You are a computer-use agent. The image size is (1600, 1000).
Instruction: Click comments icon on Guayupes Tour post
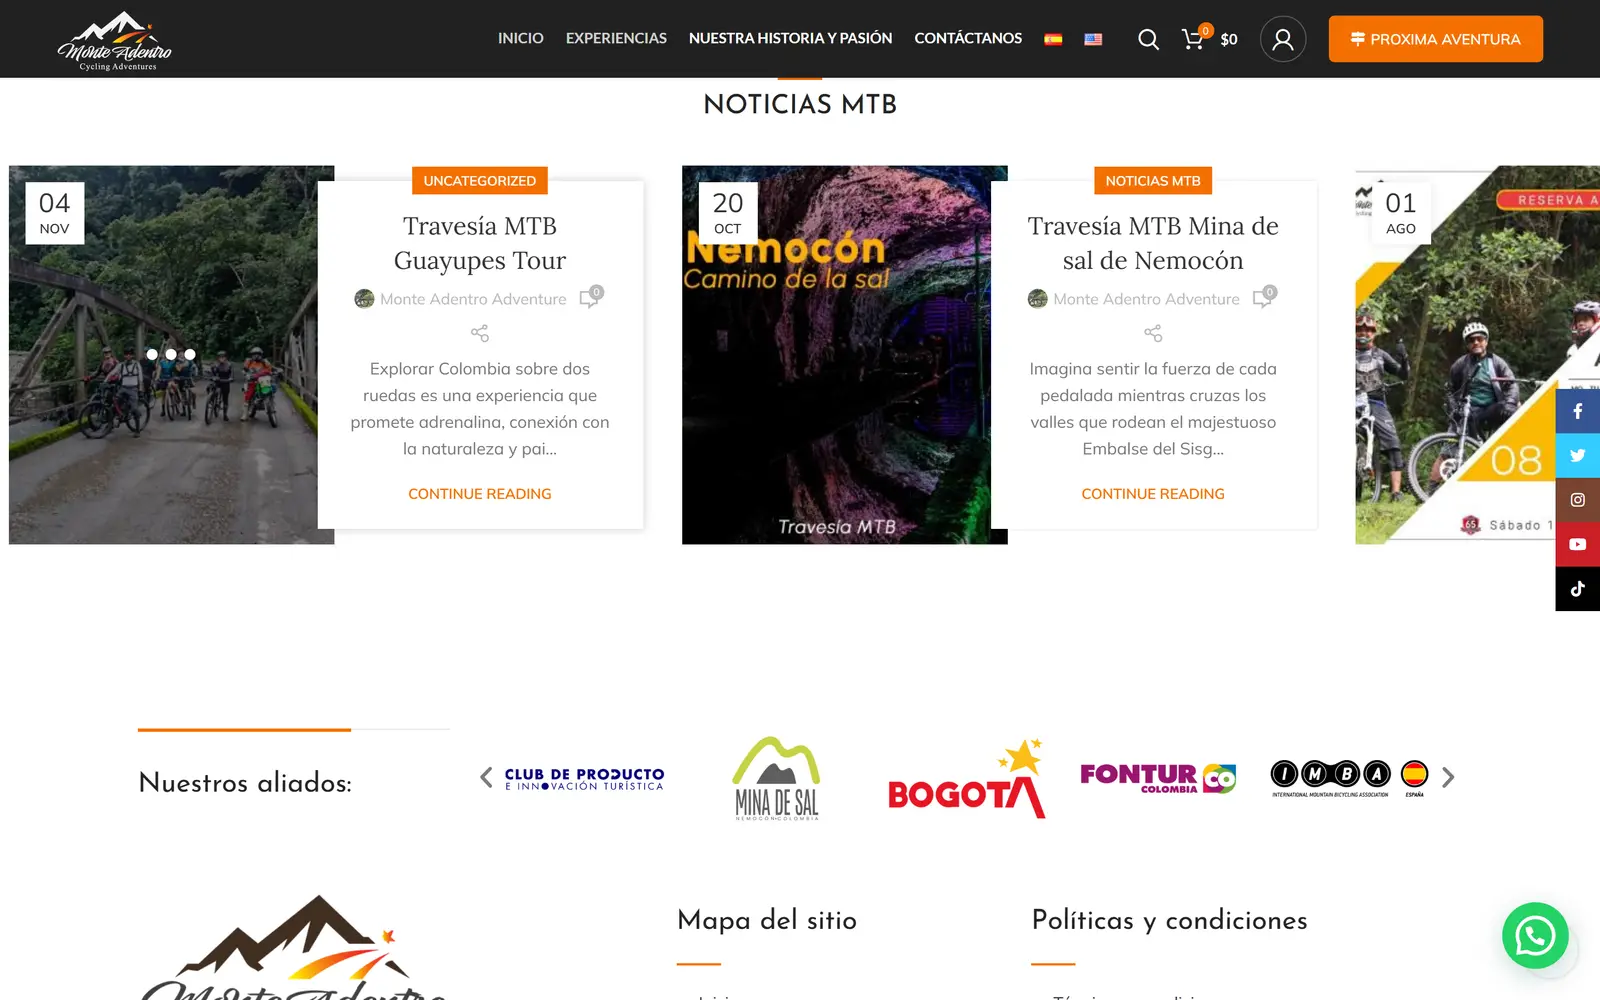click(591, 297)
